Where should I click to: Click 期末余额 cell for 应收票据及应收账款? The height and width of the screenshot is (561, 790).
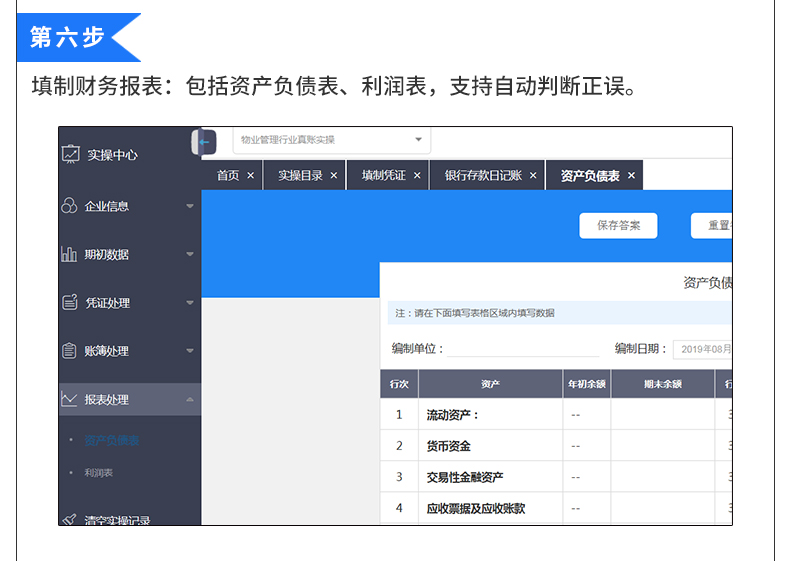[663, 508]
